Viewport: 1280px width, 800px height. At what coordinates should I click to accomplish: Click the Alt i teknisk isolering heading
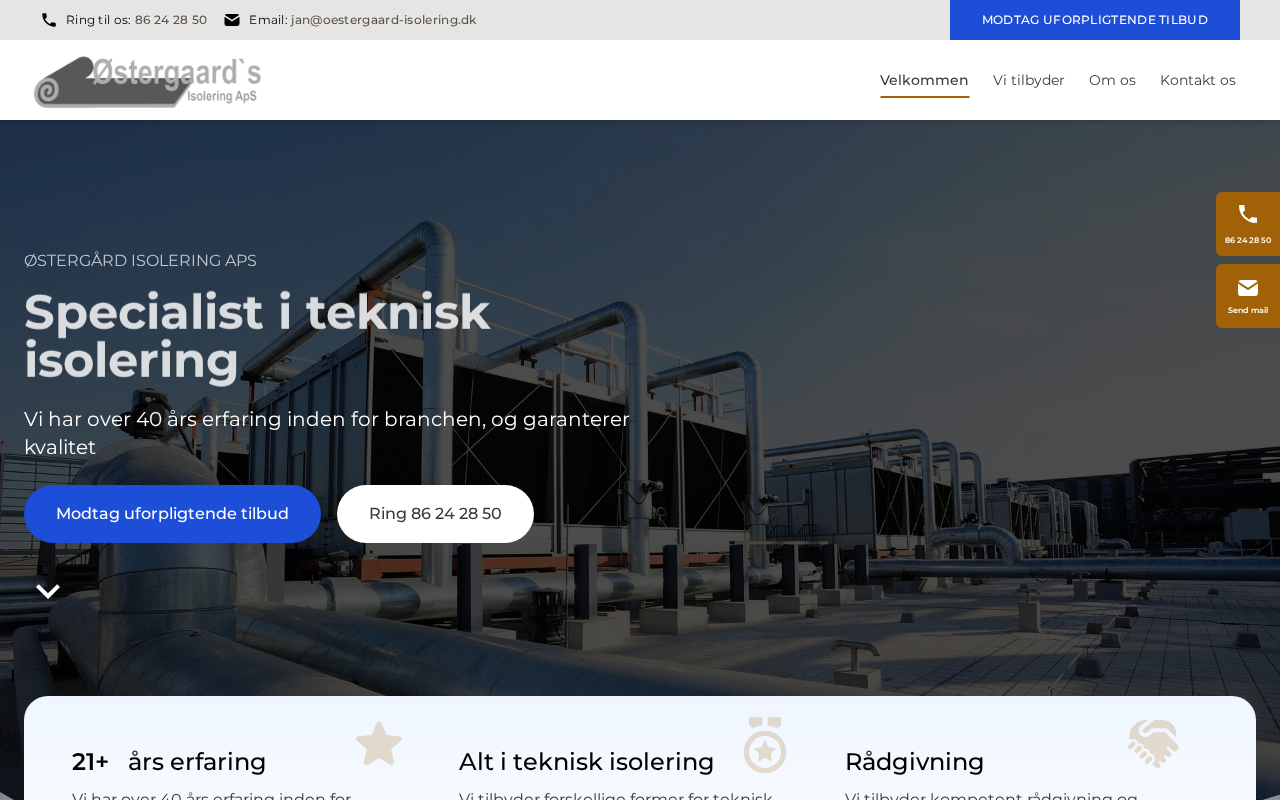[x=586, y=762]
